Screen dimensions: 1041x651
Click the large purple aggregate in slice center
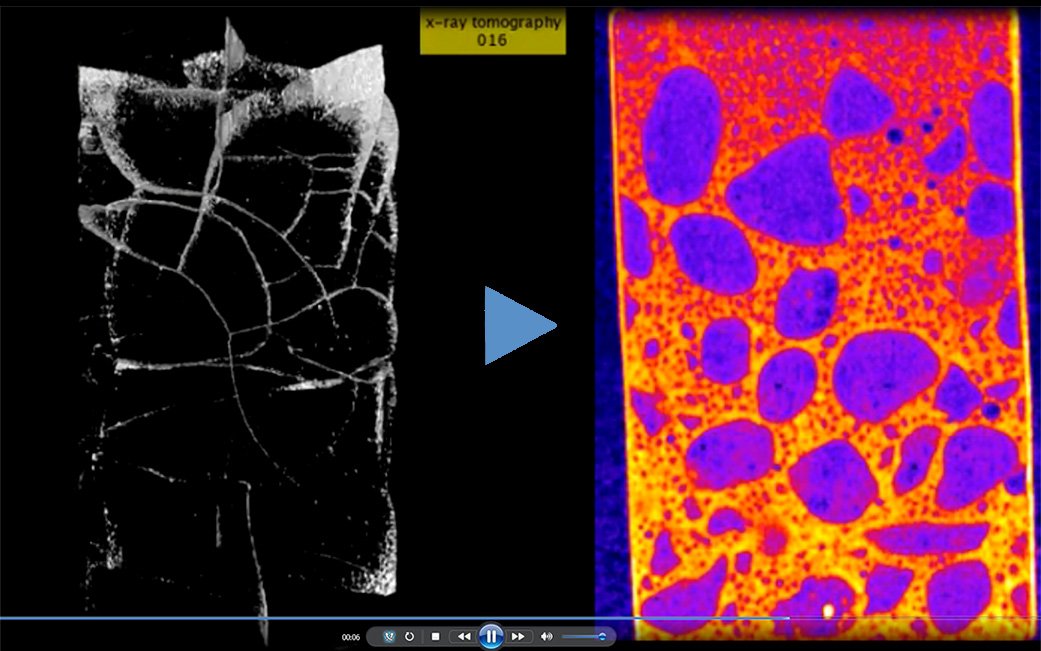(x=886, y=373)
